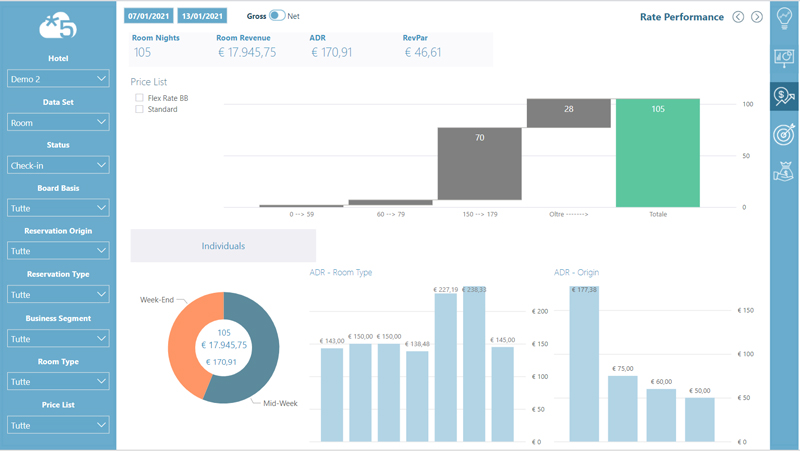Screen dimensions: 800x451
Task: Click the € 60,00 bar in ADR Origin
Action: click(661, 415)
